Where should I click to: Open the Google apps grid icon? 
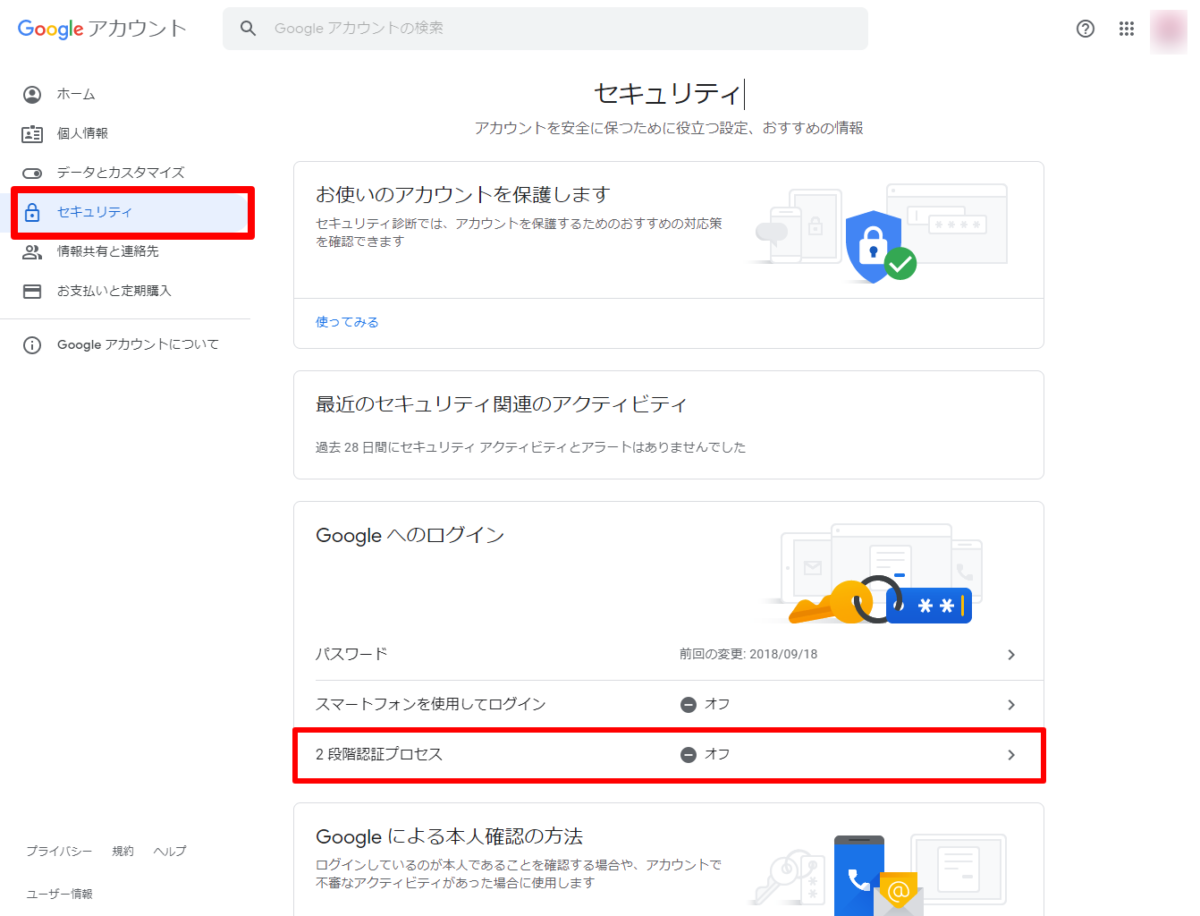pyautogui.click(x=1127, y=29)
